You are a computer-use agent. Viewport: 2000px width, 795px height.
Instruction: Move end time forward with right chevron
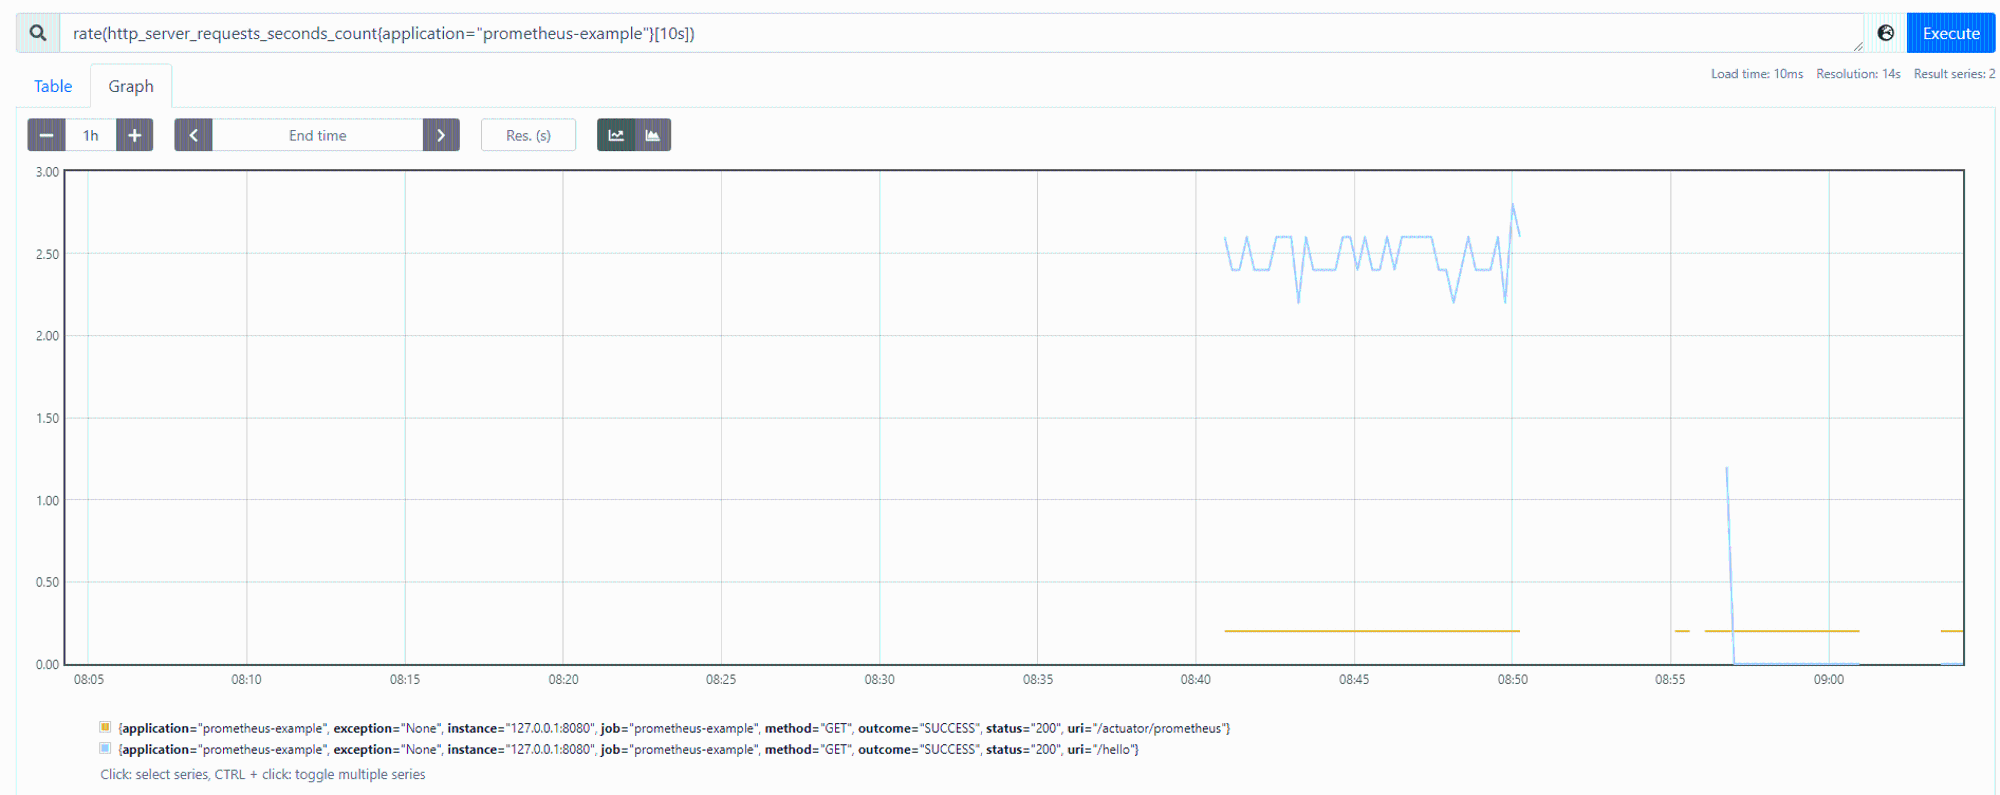[441, 135]
